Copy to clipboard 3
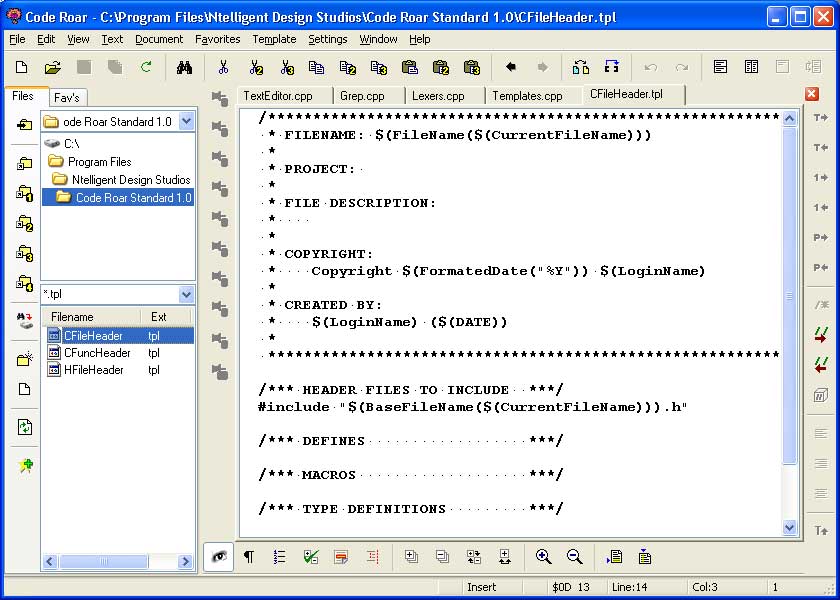The width and height of the screenshot is (840, 600). click(379, 68)
